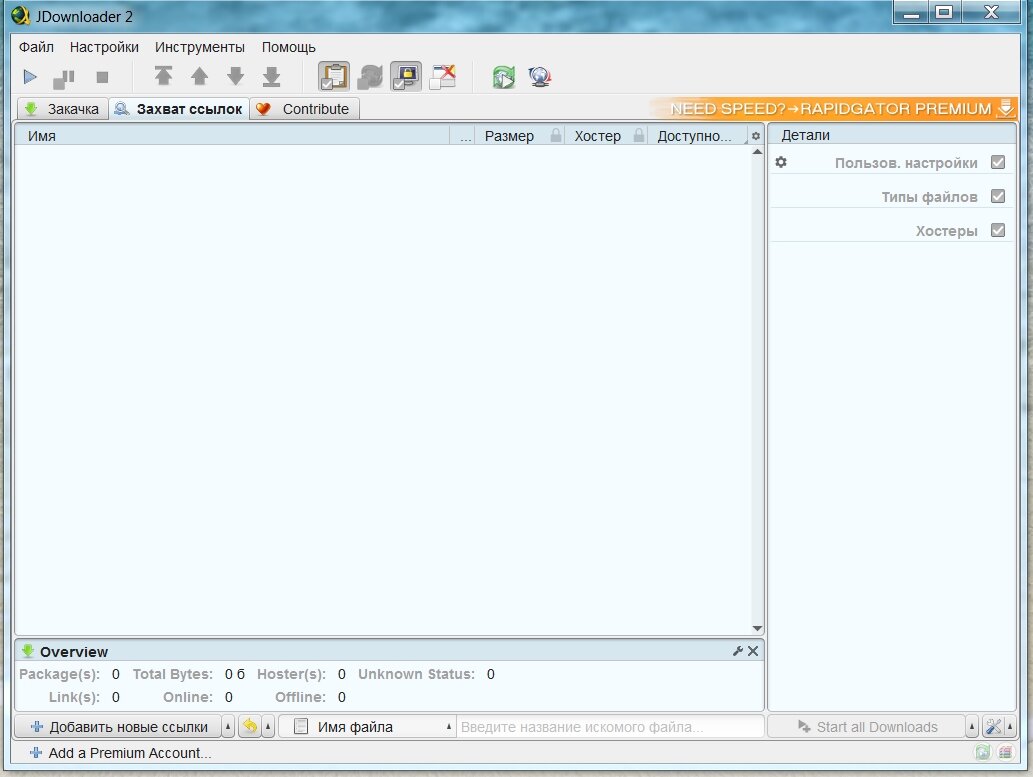Viewport: 1033px width, 777px height.
Task: Click lock icon beside Размер column
Action: (x=556, y=136)
